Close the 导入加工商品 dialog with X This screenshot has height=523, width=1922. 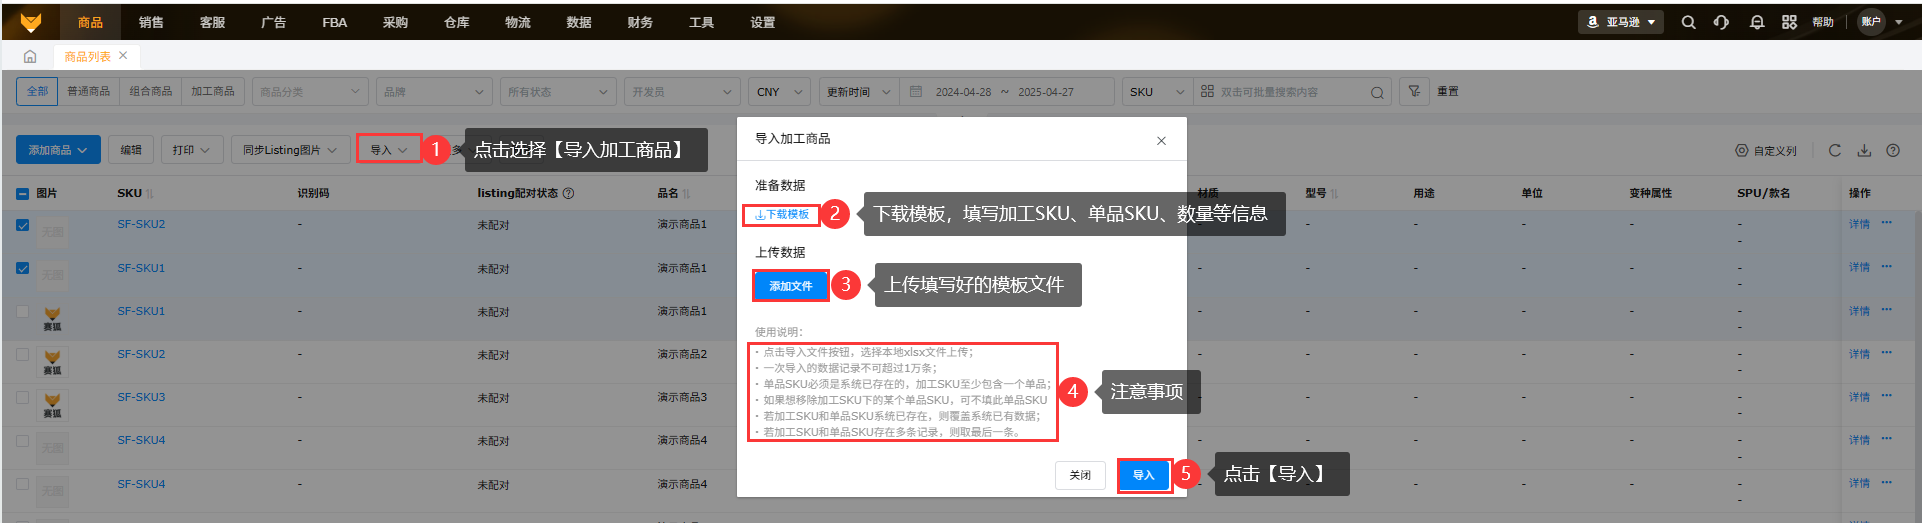tap(1161, 141)
